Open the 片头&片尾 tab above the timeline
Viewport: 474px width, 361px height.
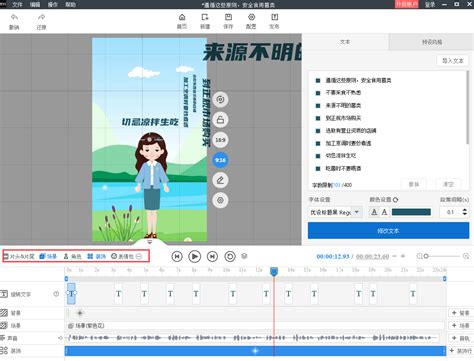click(x=19, y=256)
